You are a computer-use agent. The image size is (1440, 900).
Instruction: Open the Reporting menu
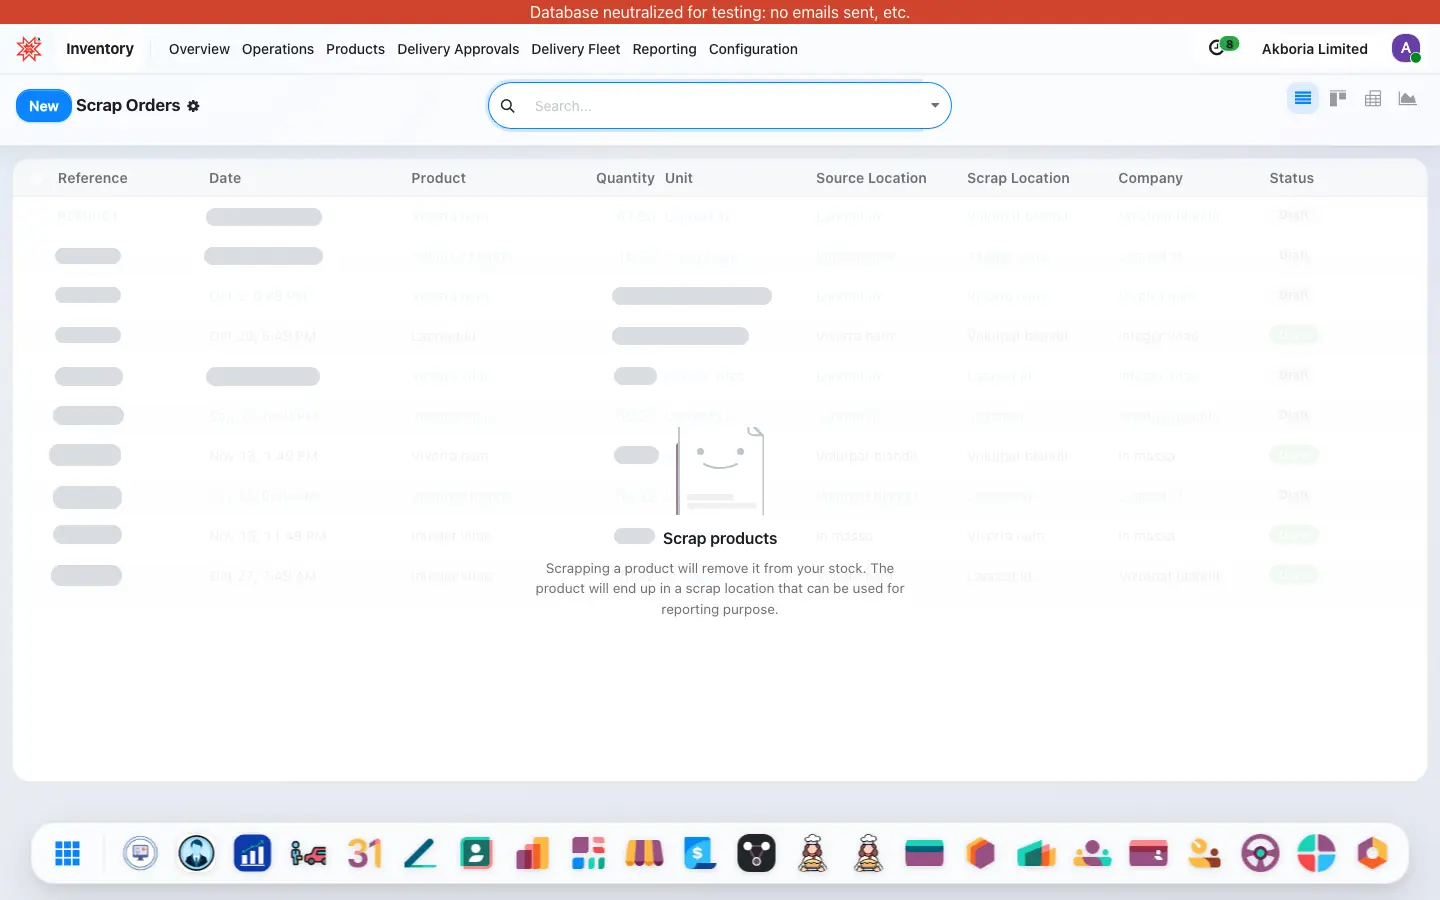[x=664, y=49]
